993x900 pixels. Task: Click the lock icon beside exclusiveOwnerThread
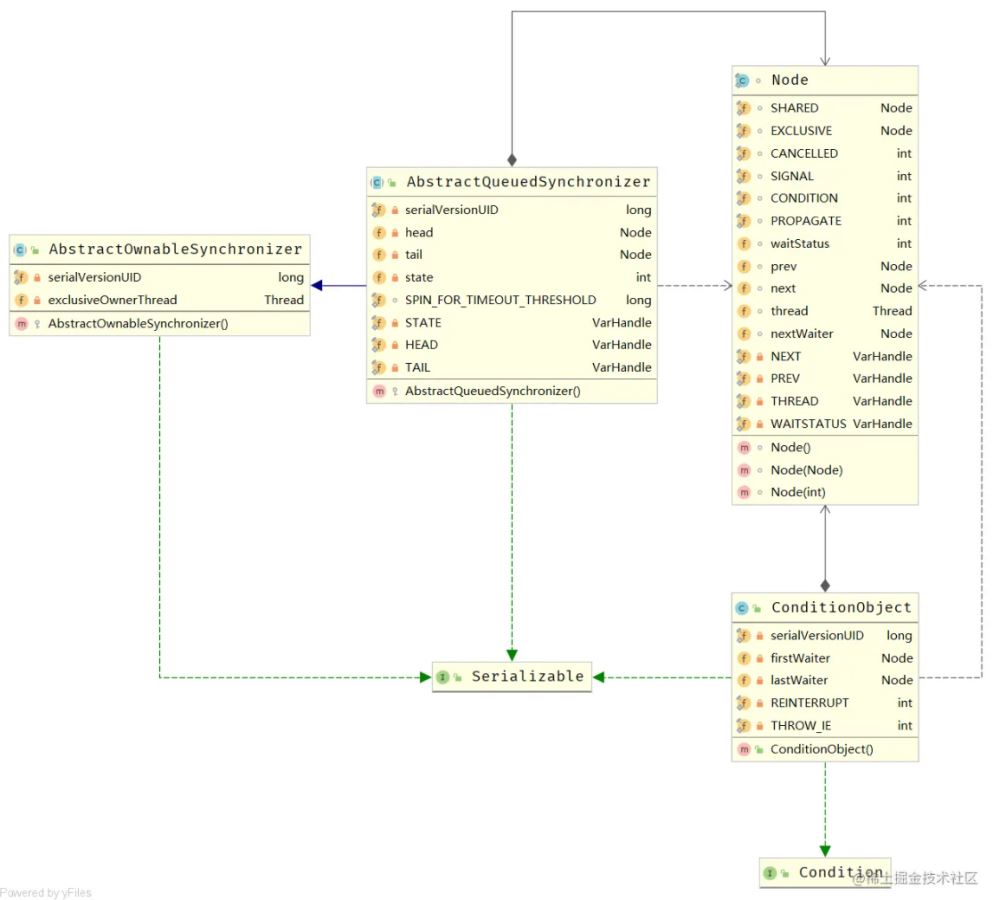click(36, 300)
